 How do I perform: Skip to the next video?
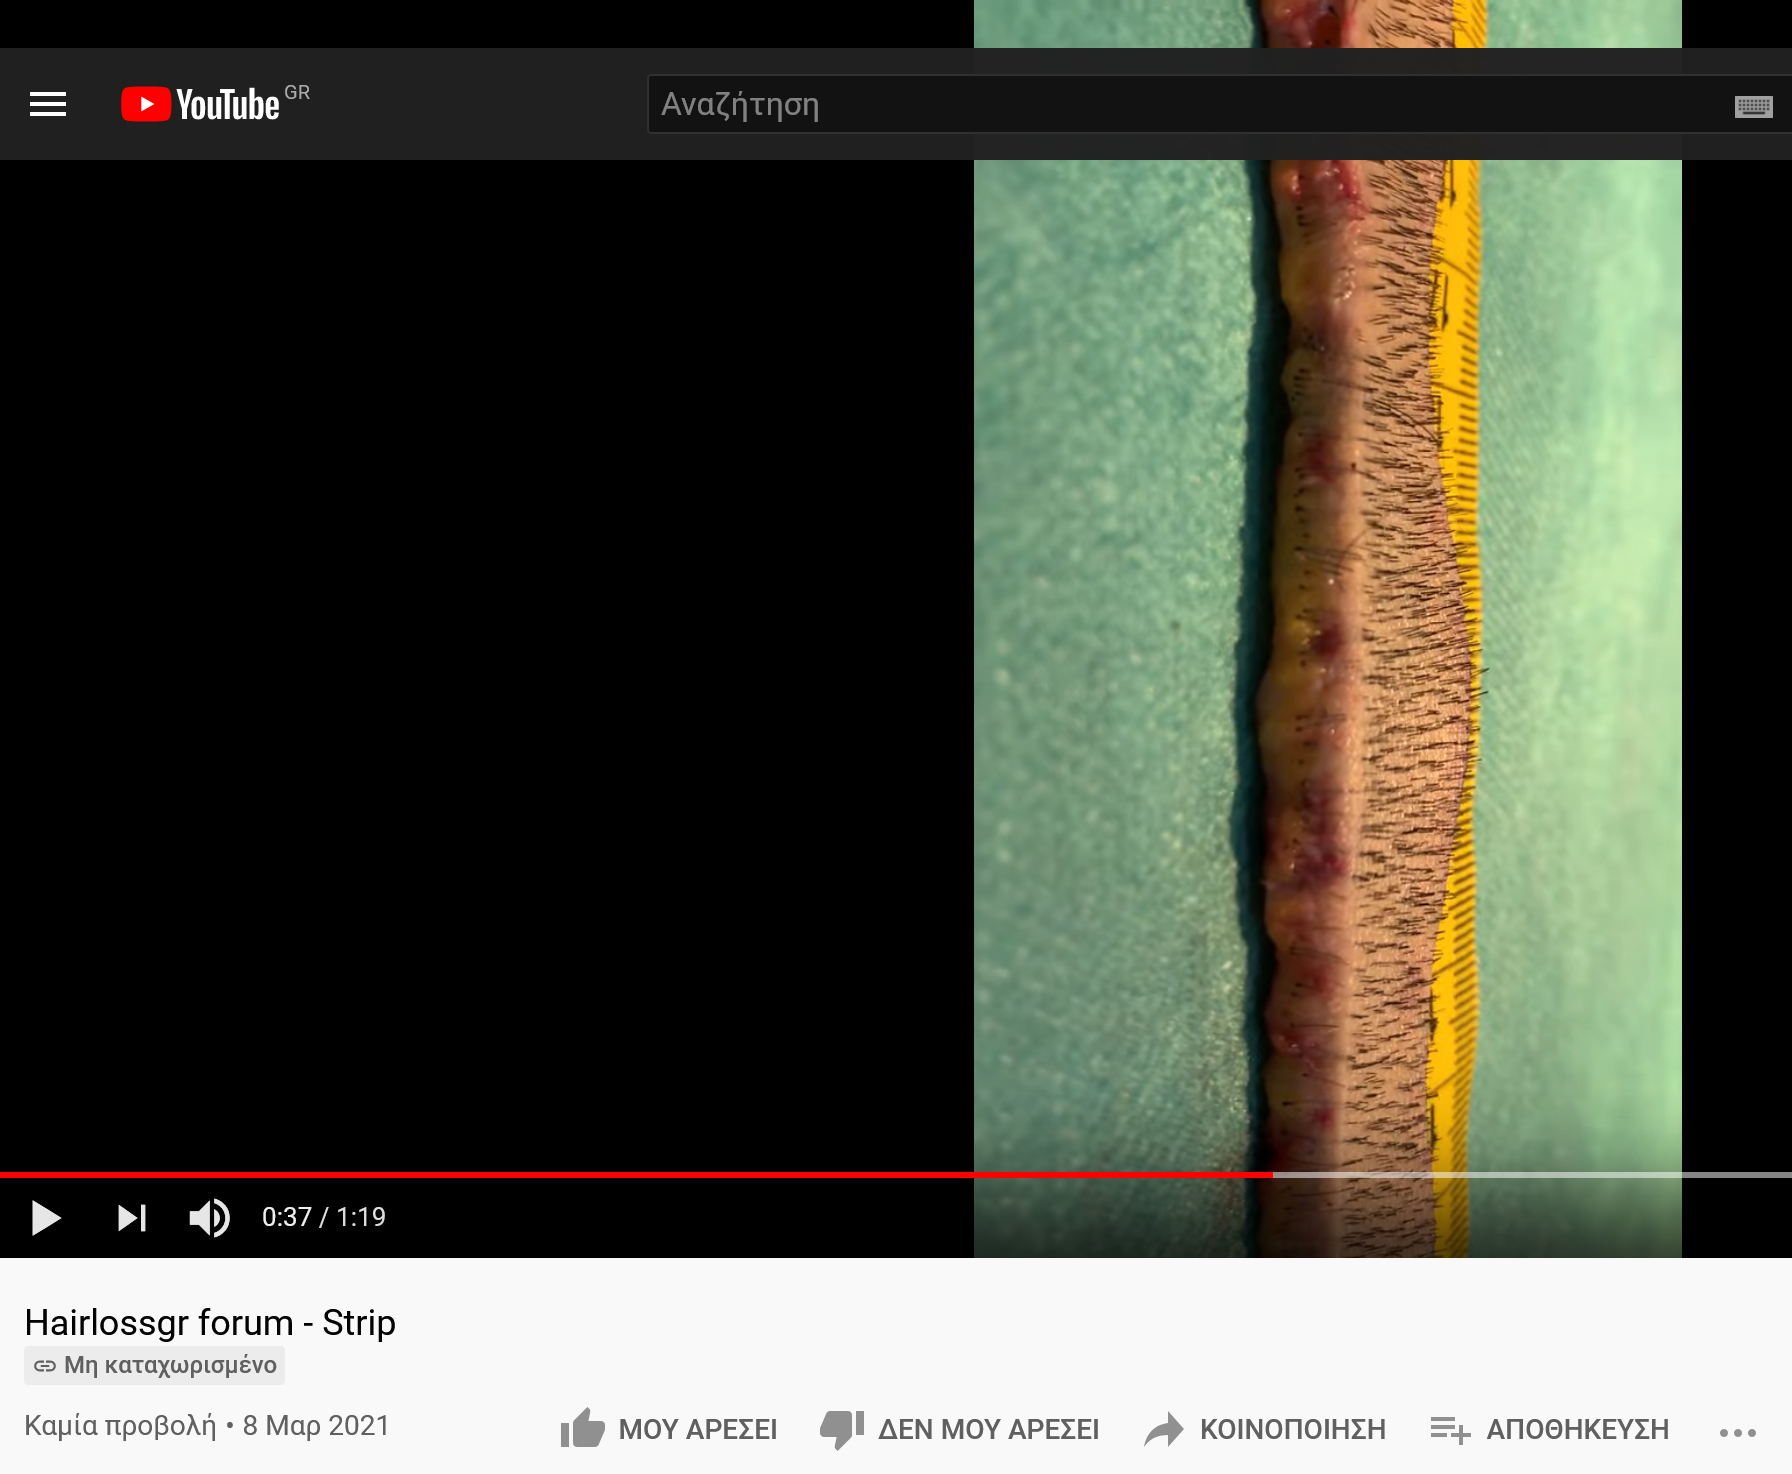(x=132, y=1217)
